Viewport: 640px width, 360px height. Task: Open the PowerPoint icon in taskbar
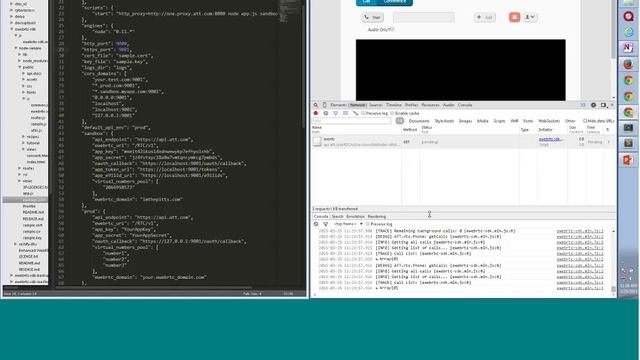pyautogui.click(x=628, y=160)
